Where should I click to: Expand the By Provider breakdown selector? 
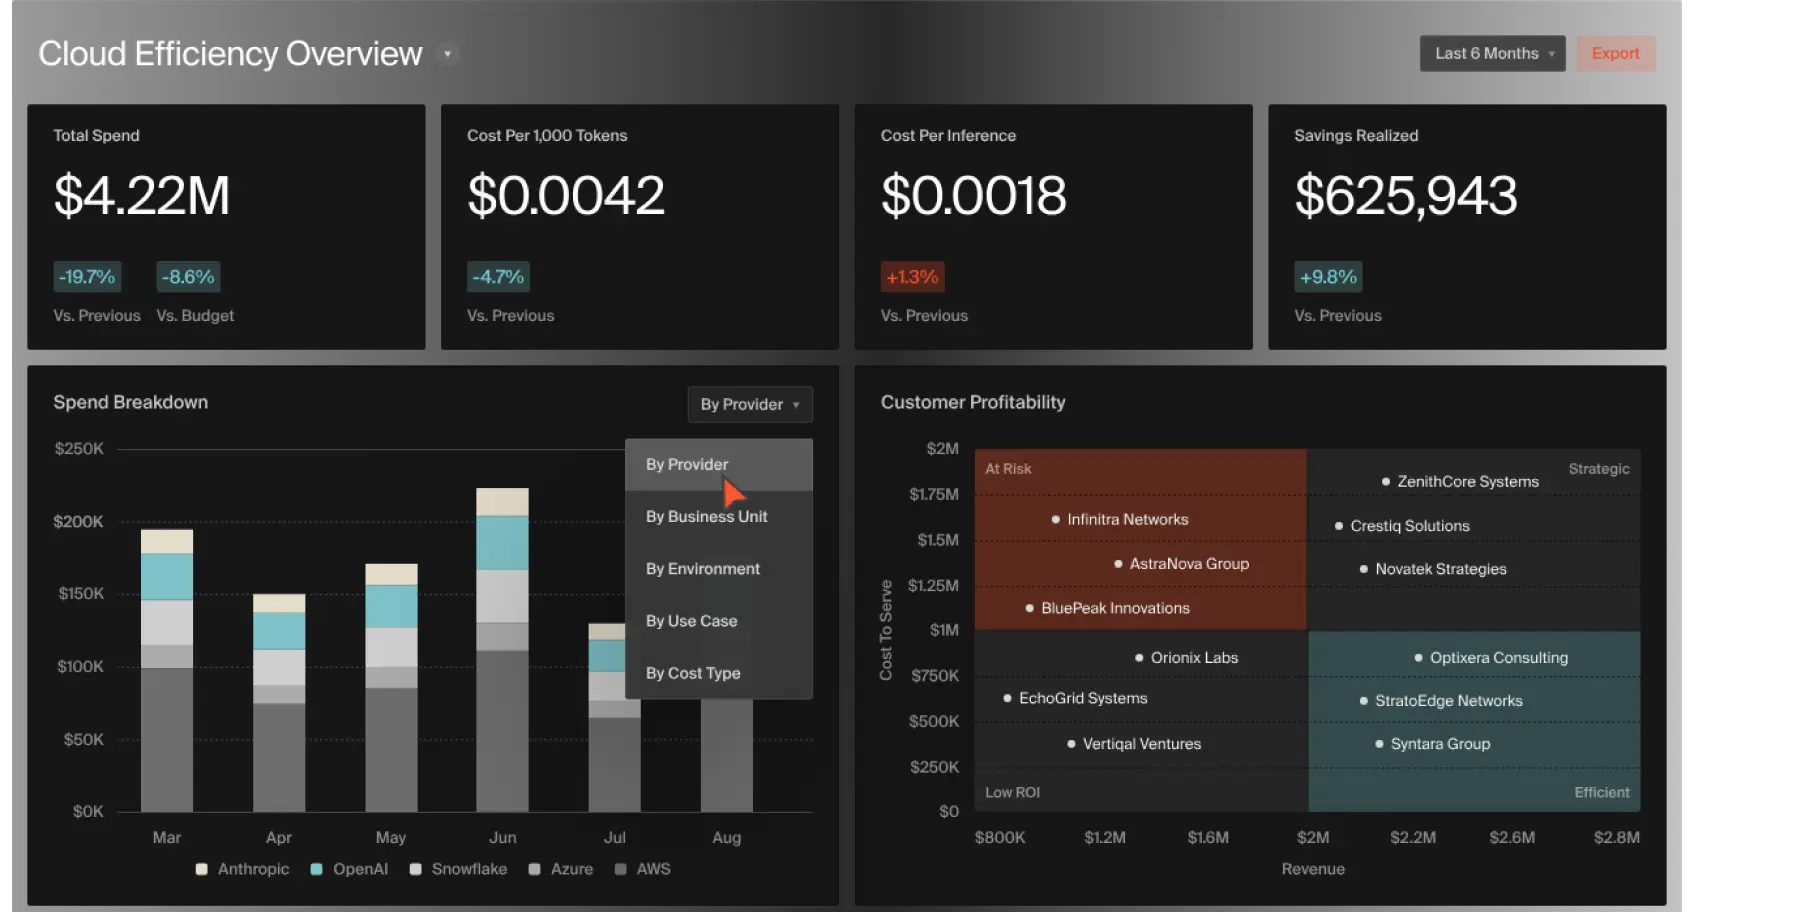[749, 405]
